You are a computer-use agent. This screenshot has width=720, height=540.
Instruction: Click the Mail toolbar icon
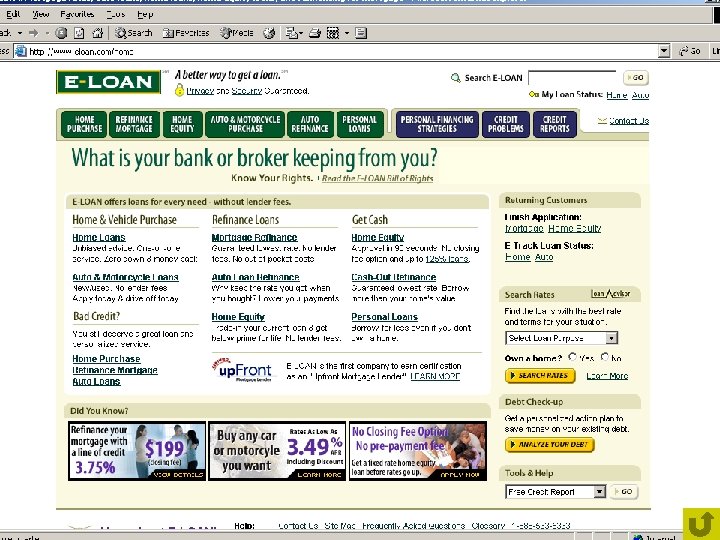click(294, 33)
